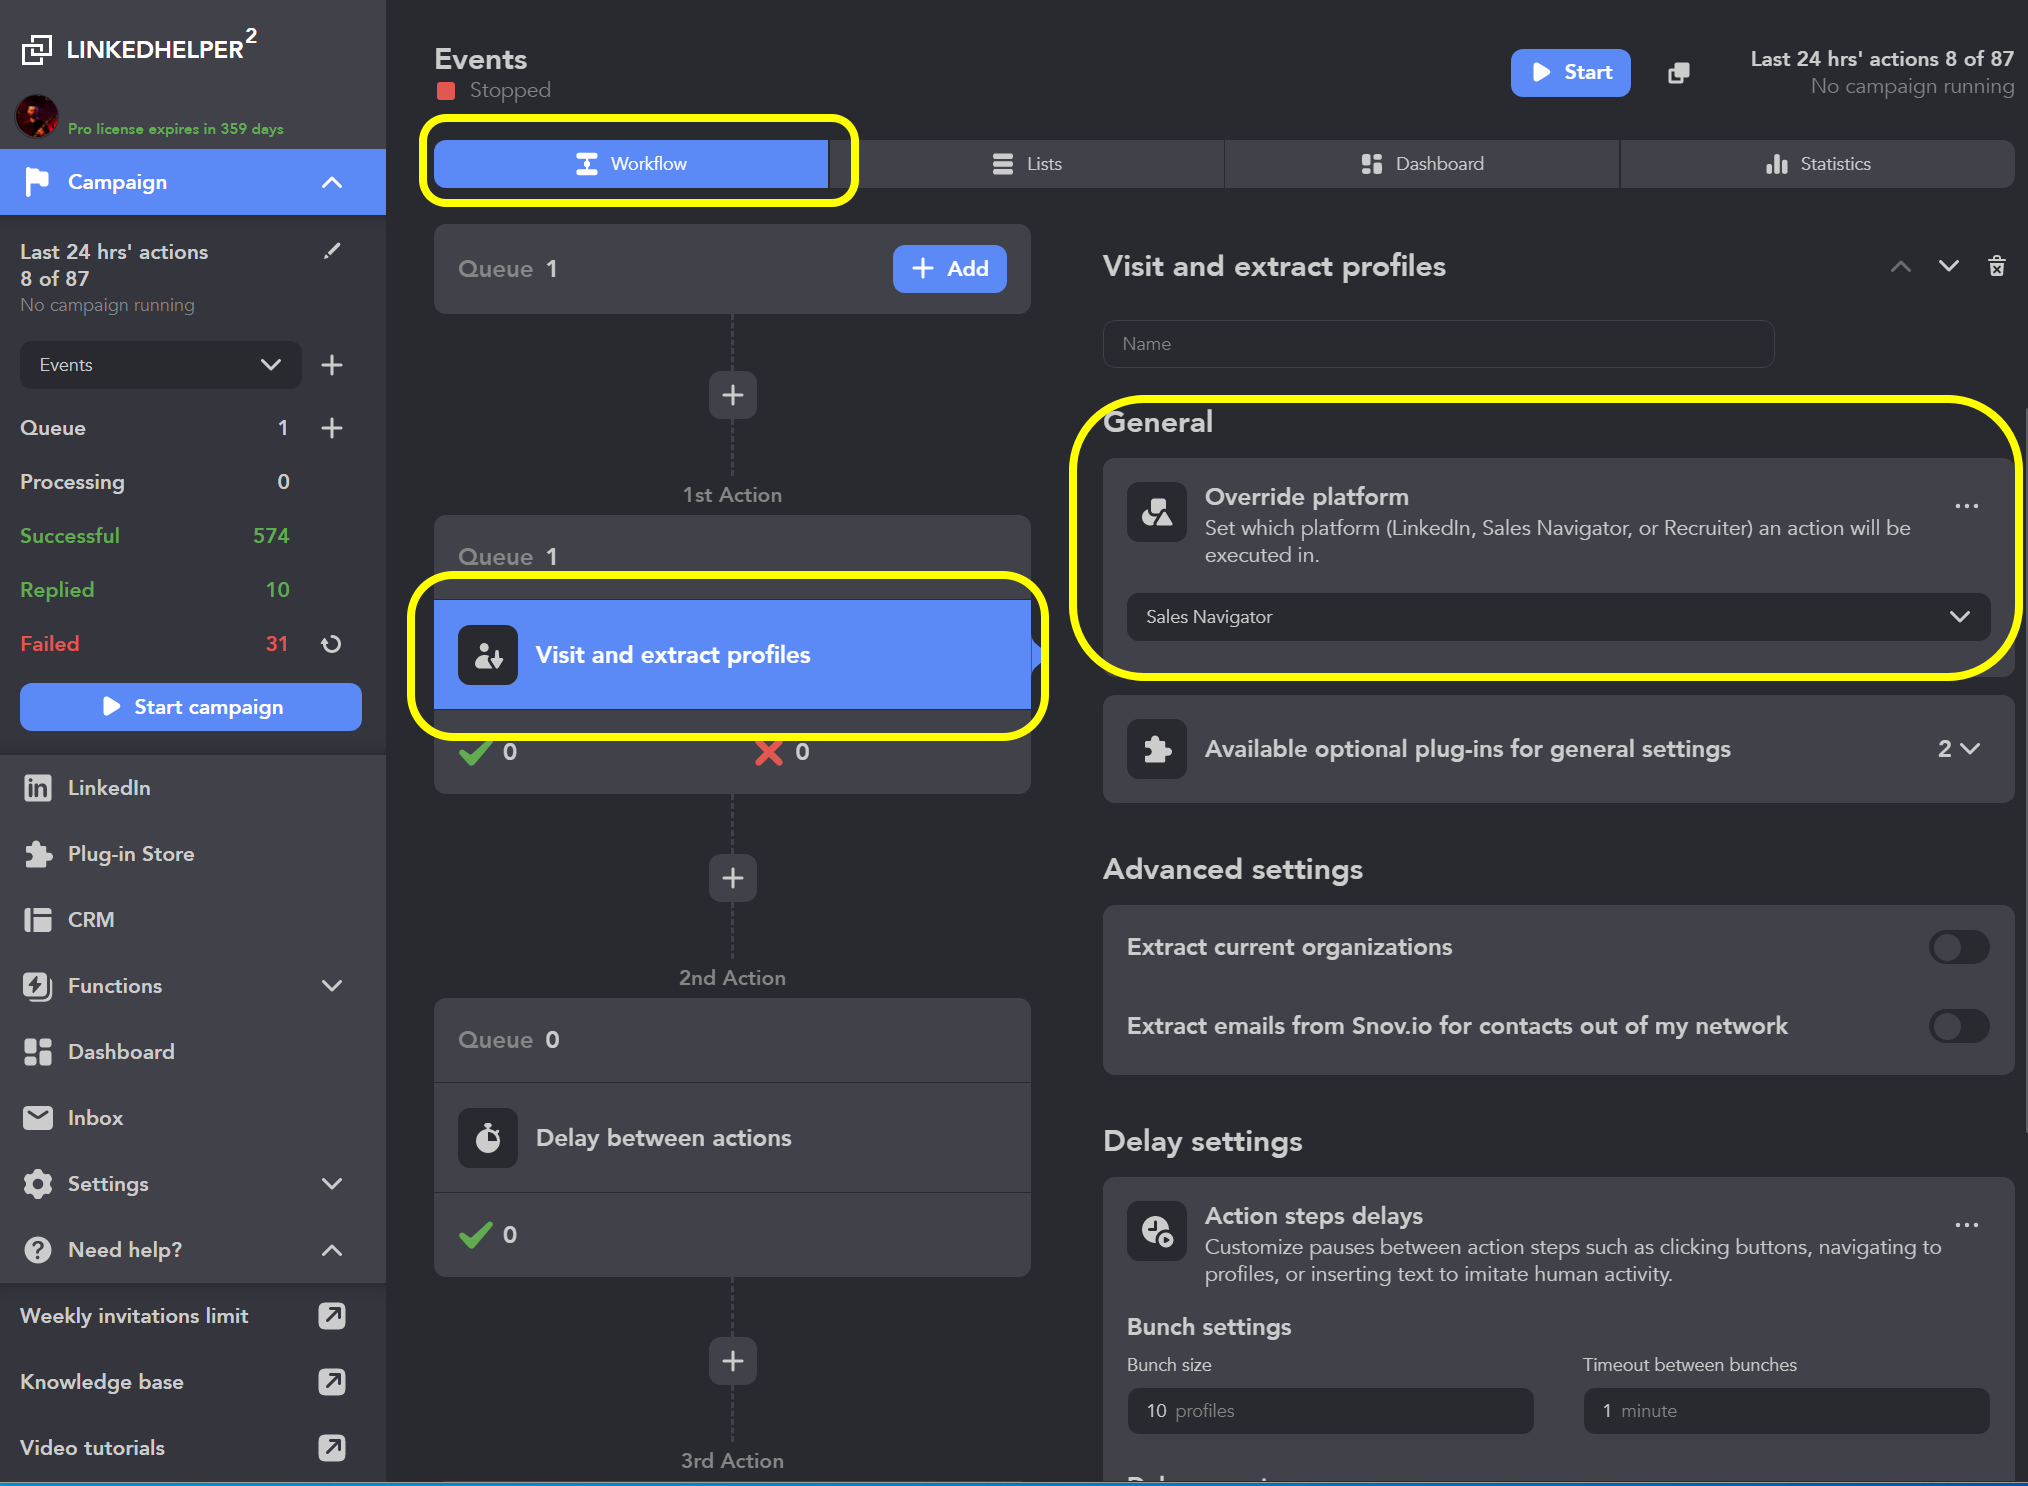2028x1486 pixels.
Task: Toggle Extract current organizations
Action: click(1958, 947)
